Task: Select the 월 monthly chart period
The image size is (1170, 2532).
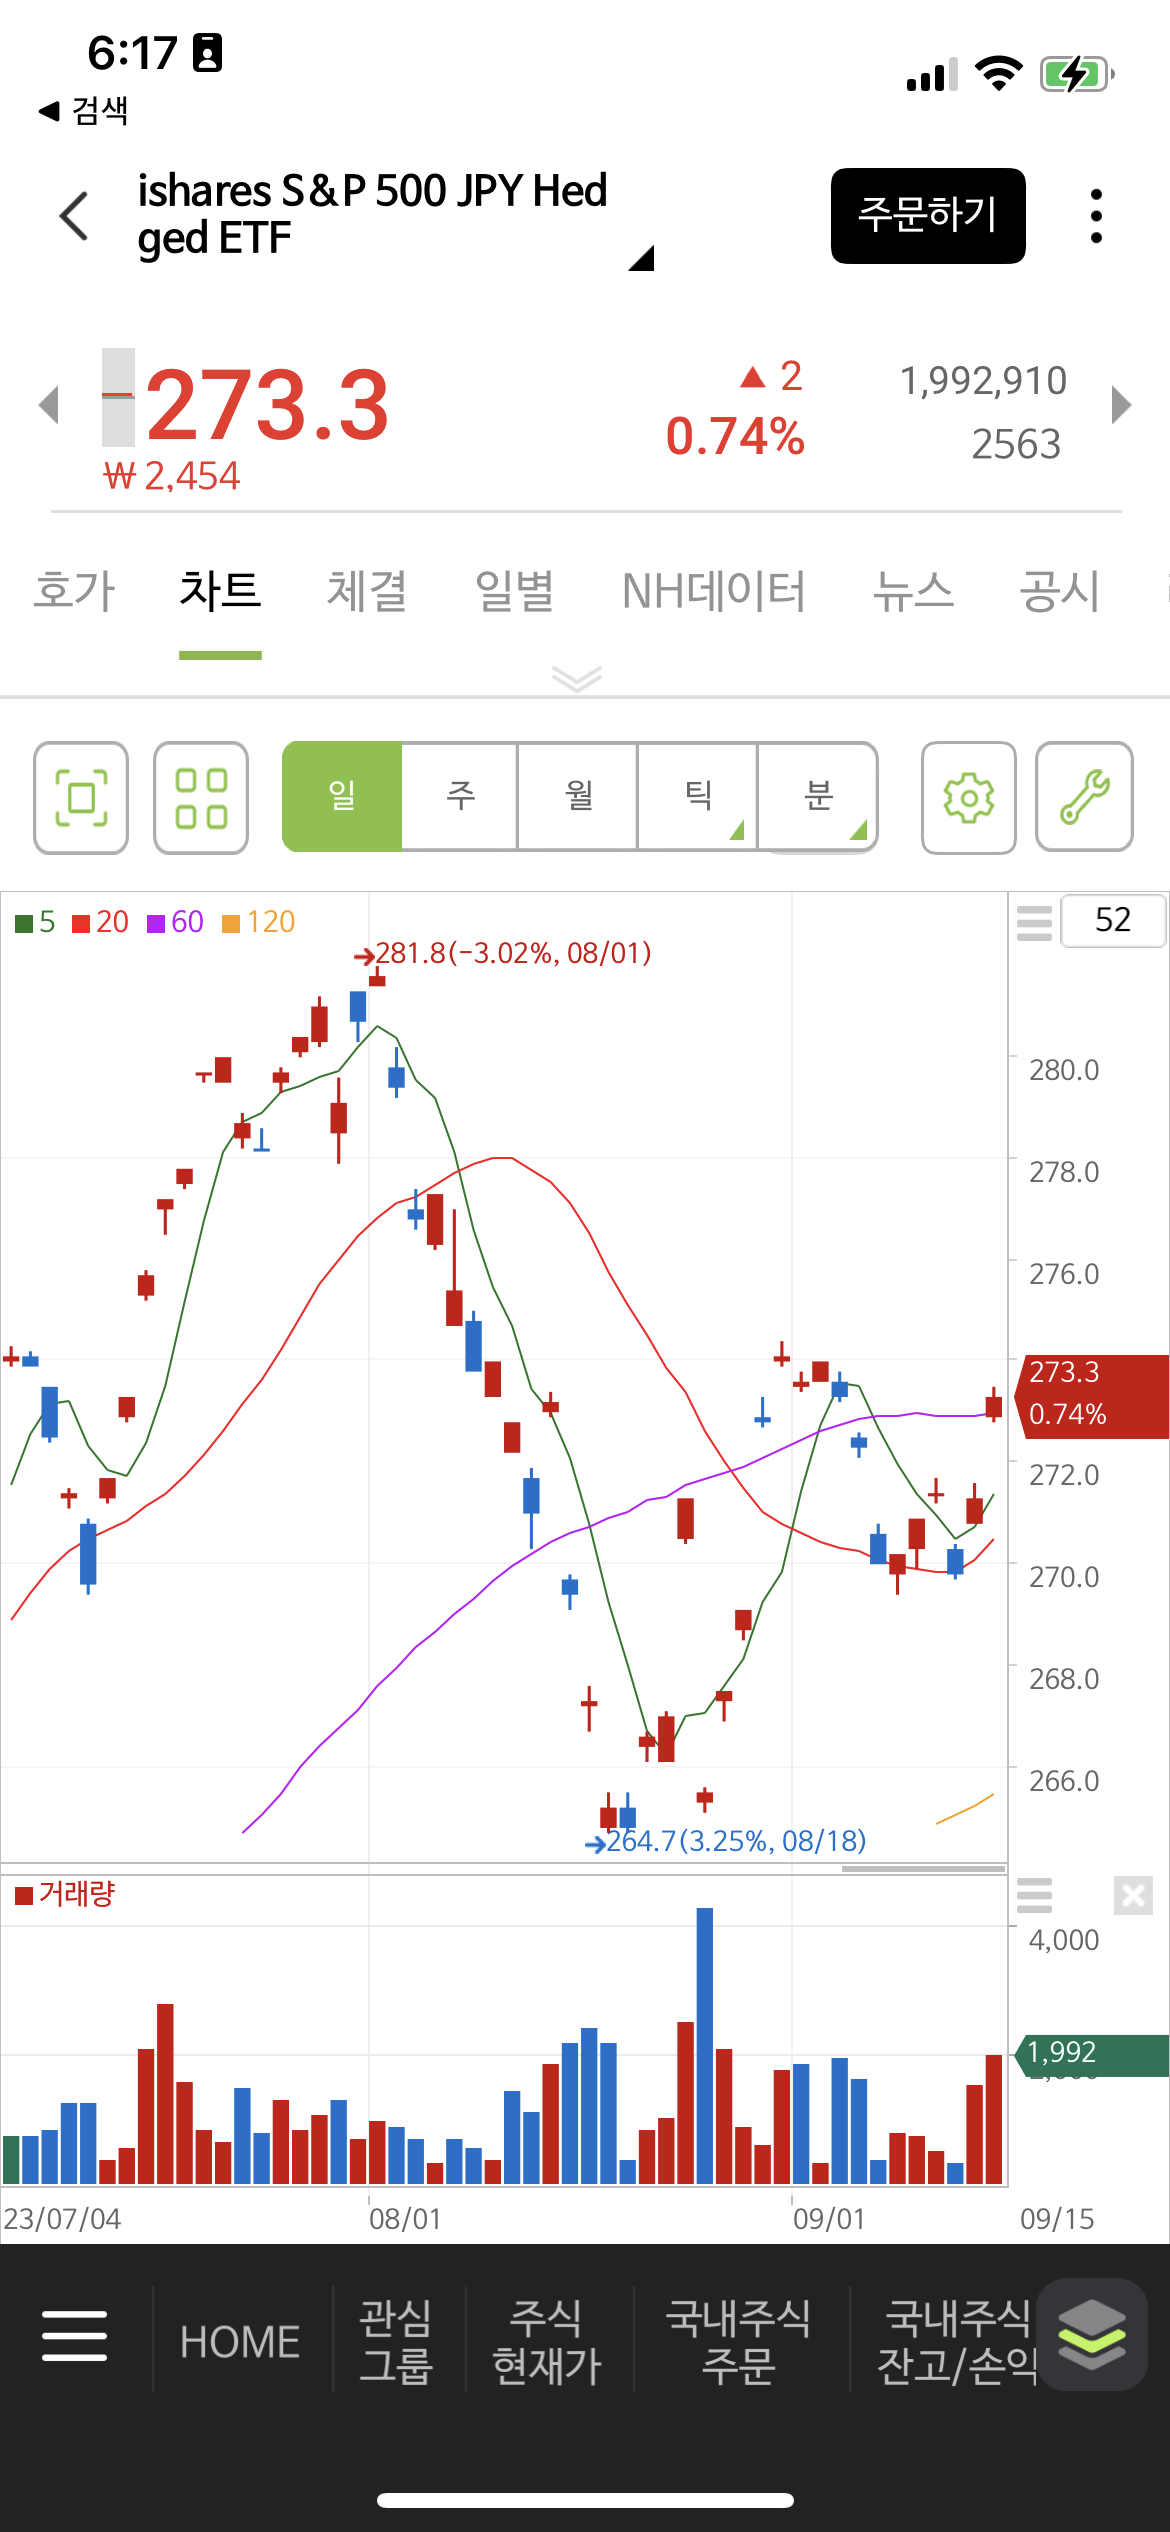Action: (x=578, y=796)
